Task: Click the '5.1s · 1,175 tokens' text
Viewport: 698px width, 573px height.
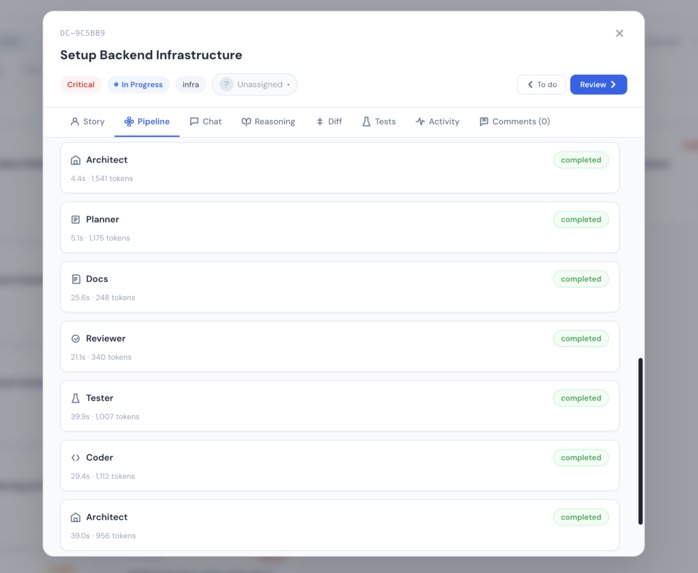Action: [100, 238]
